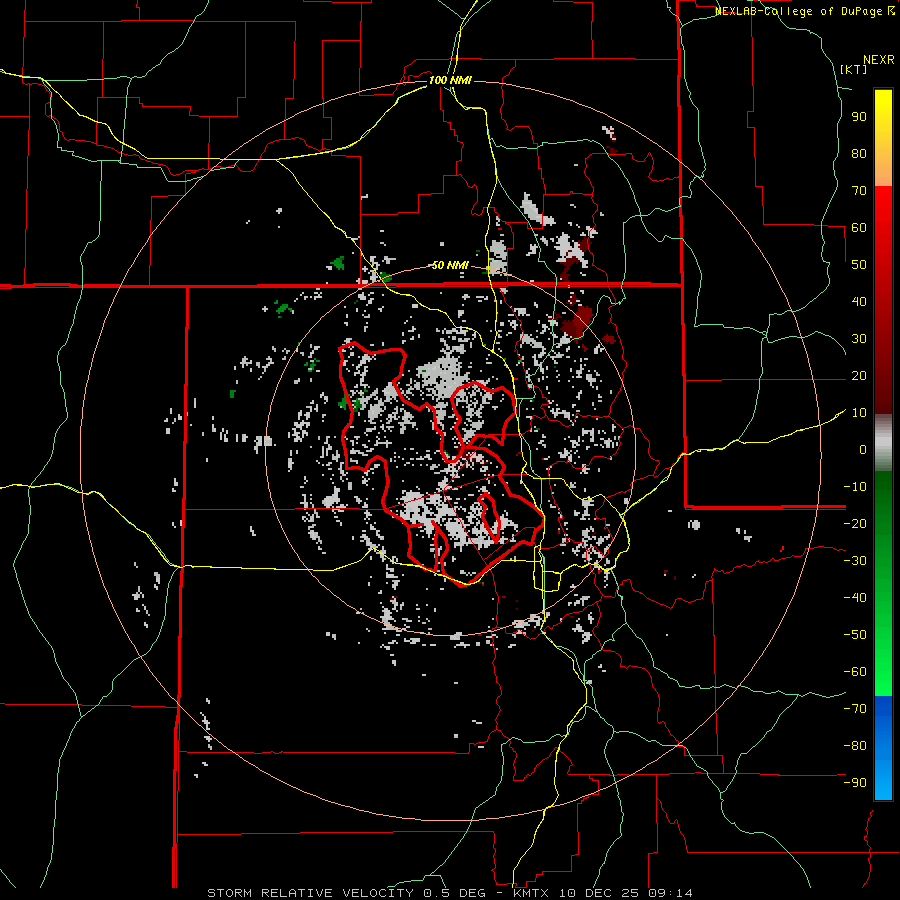Click the 100 NMI range ring label
Viewport: 900px width, 900px height.
pos(449,80)
